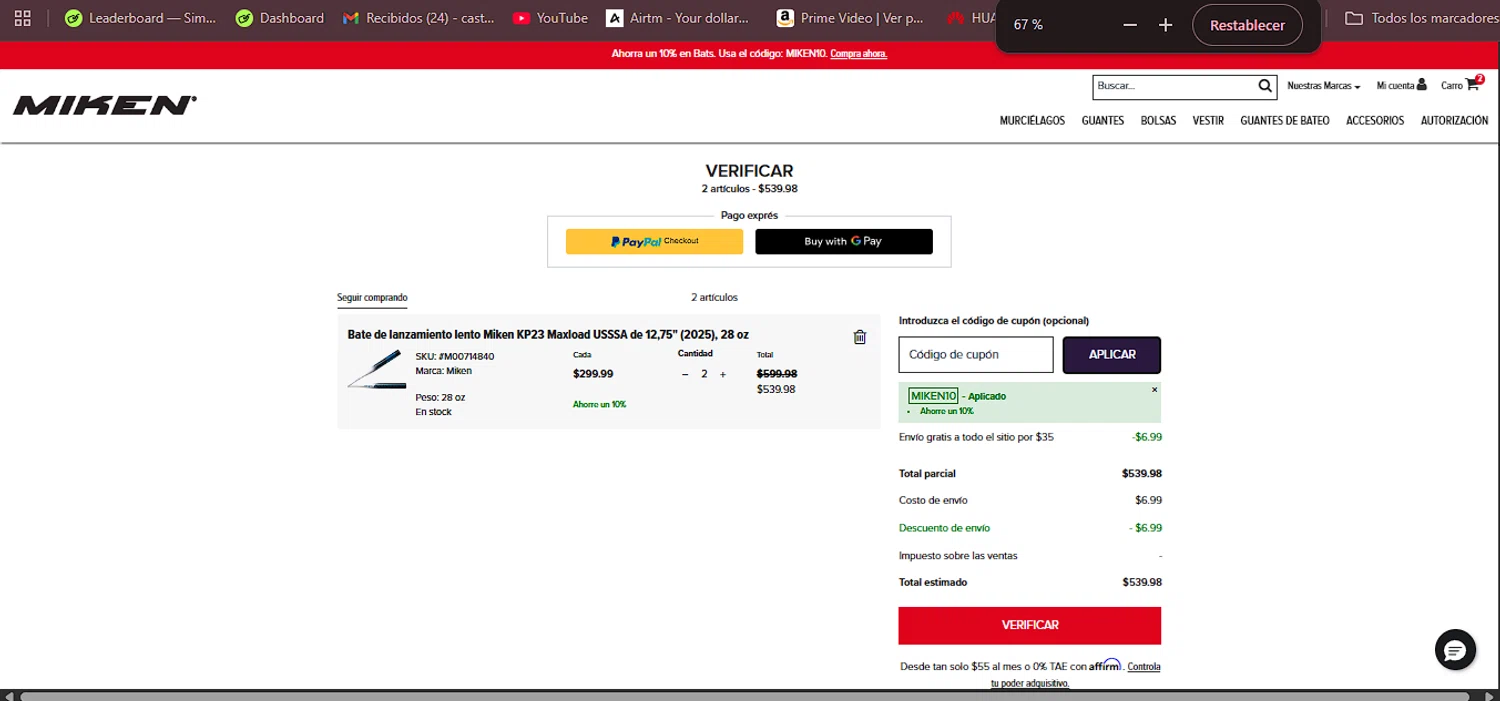Click the Impuesto sobre las ventas label

958,556
